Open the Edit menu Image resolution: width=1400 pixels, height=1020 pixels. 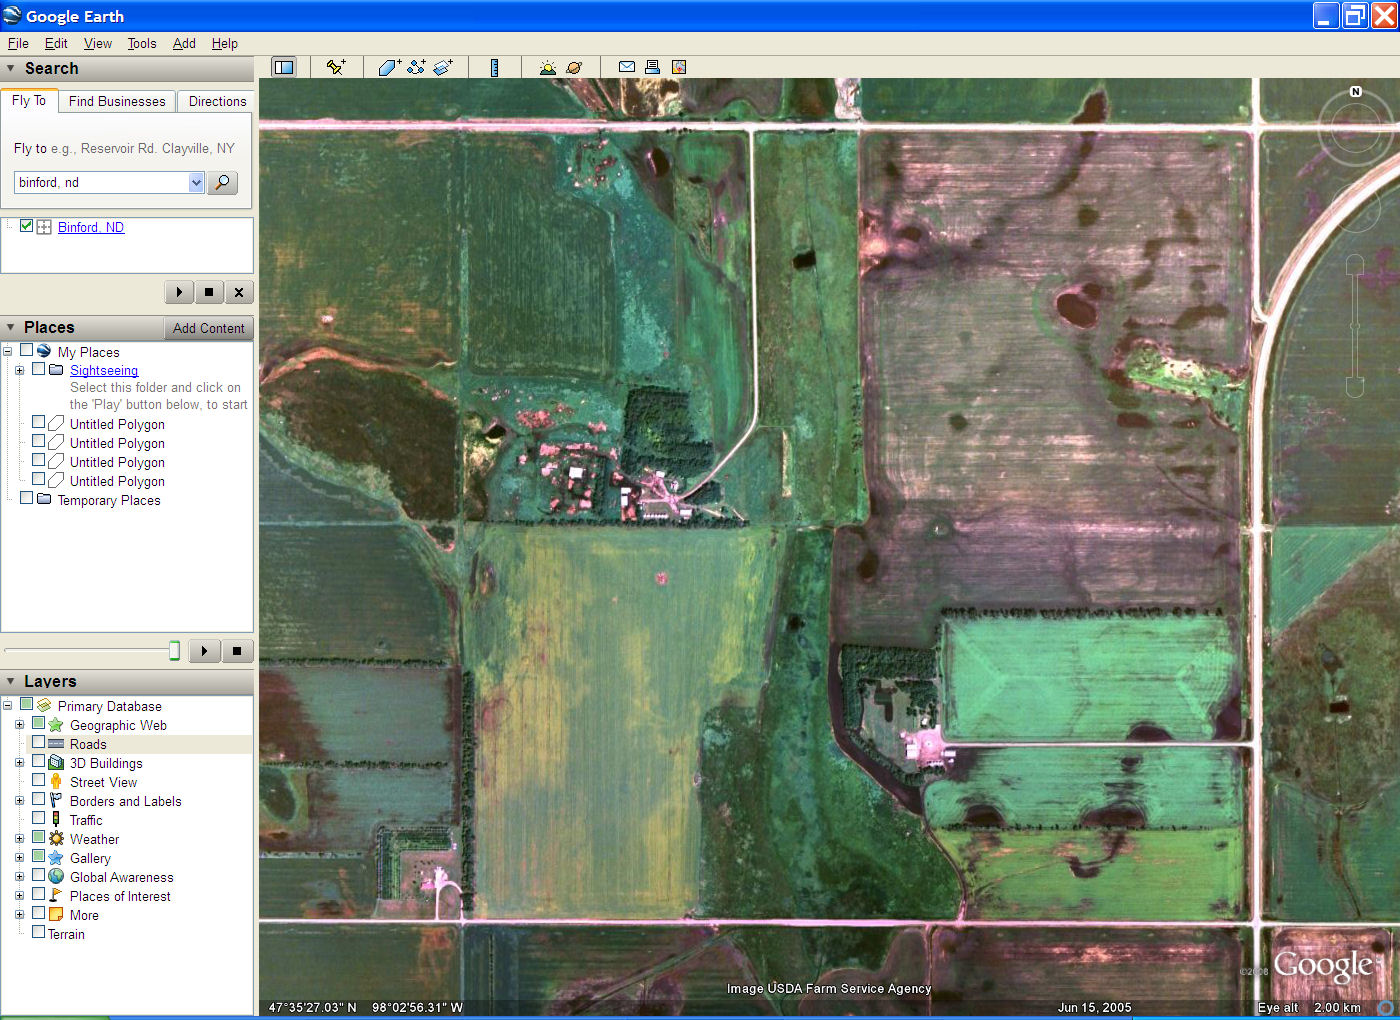tap(56, 43)
